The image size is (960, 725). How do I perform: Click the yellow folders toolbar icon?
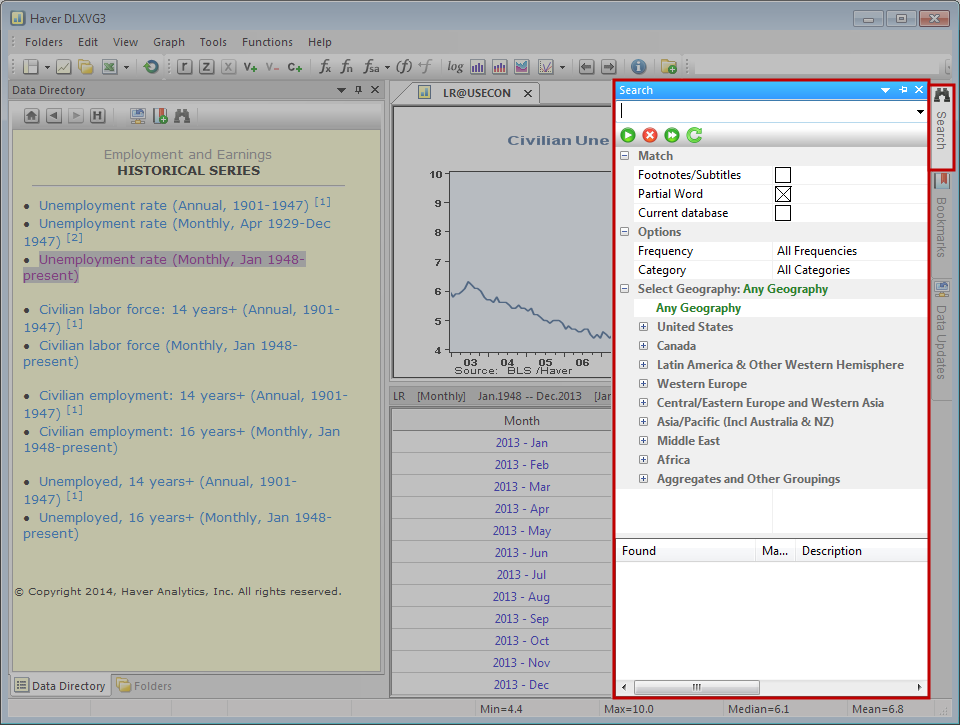(86, 66)
